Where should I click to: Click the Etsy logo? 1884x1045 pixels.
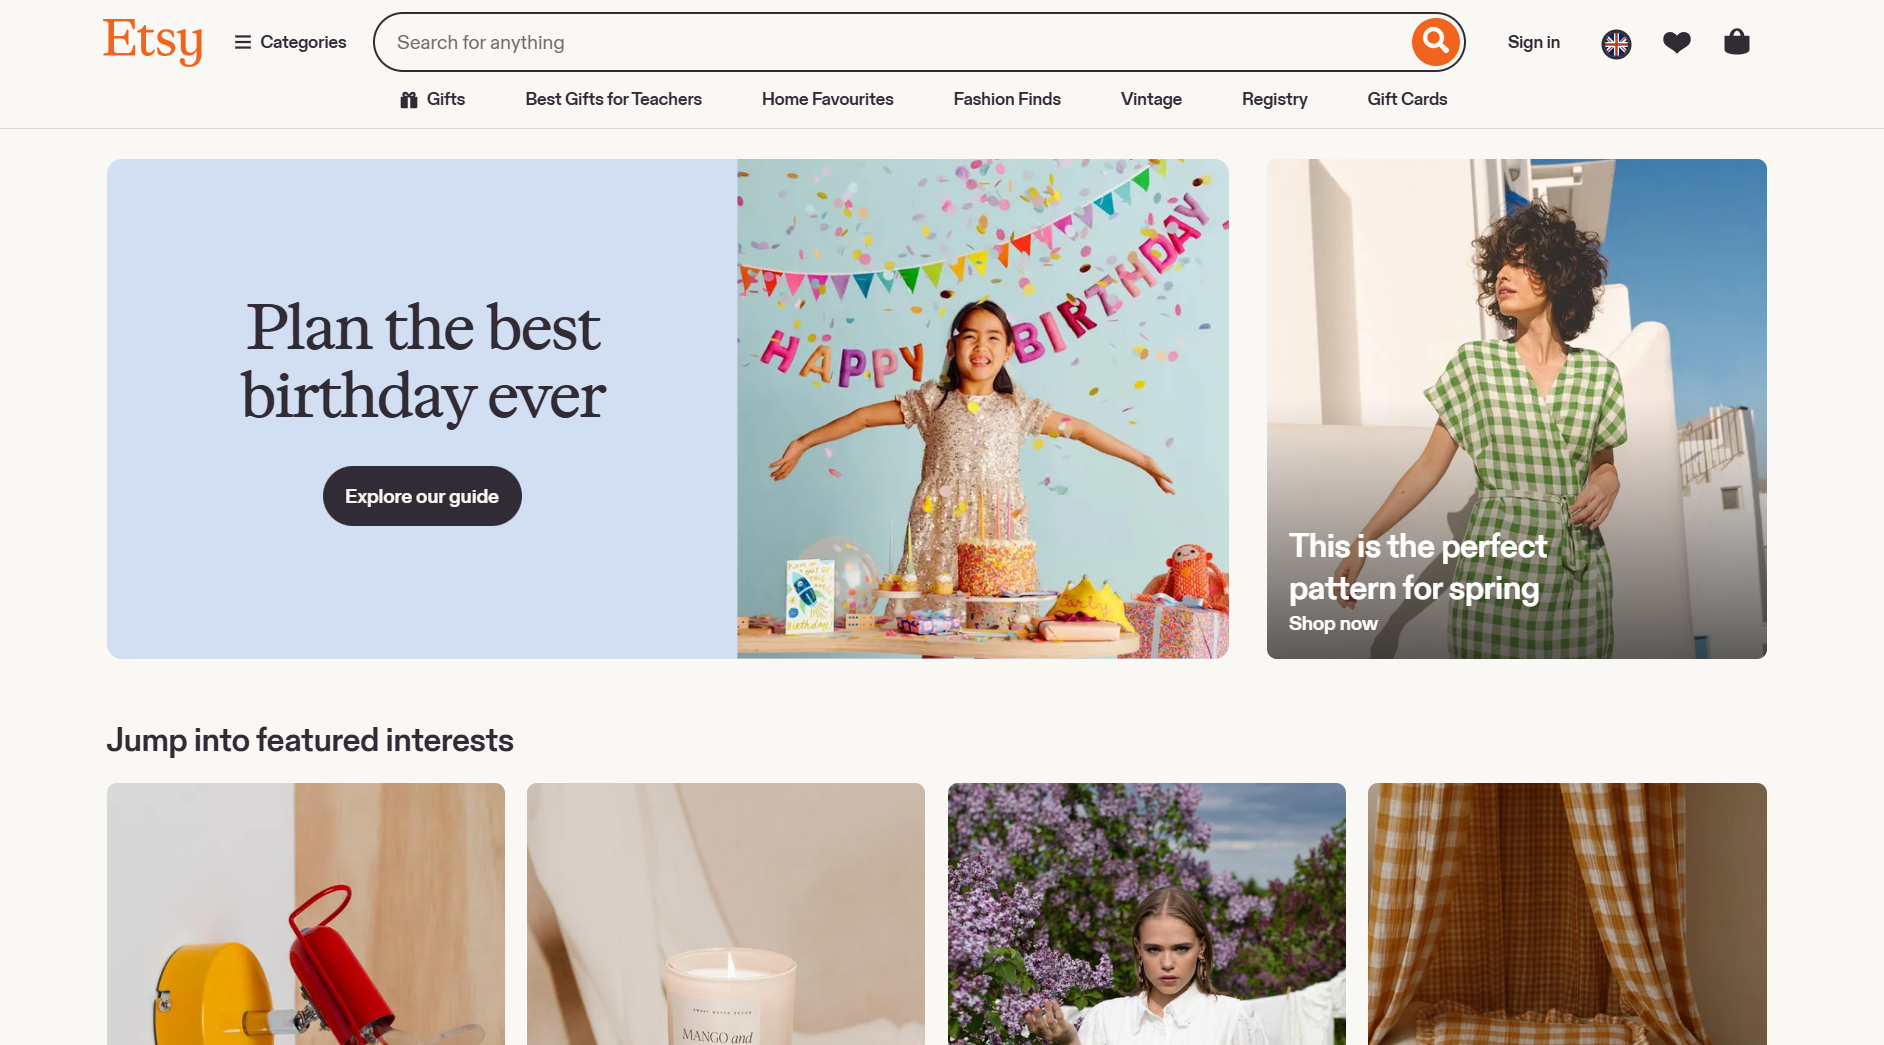[153, 41]
